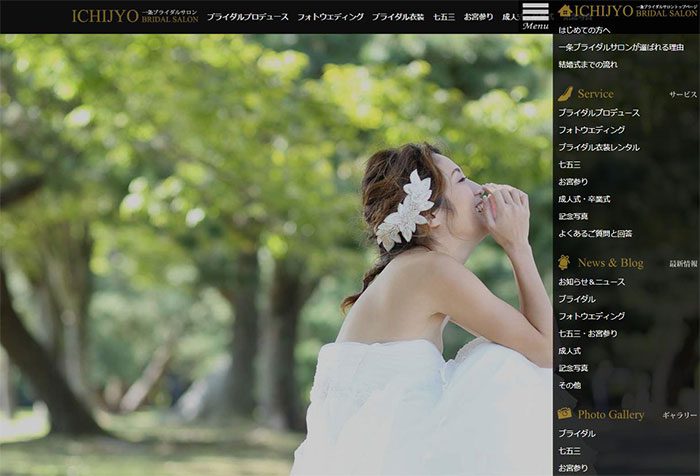
Task: Open 結婚式までの流れ link
Action: pos(588,65)
